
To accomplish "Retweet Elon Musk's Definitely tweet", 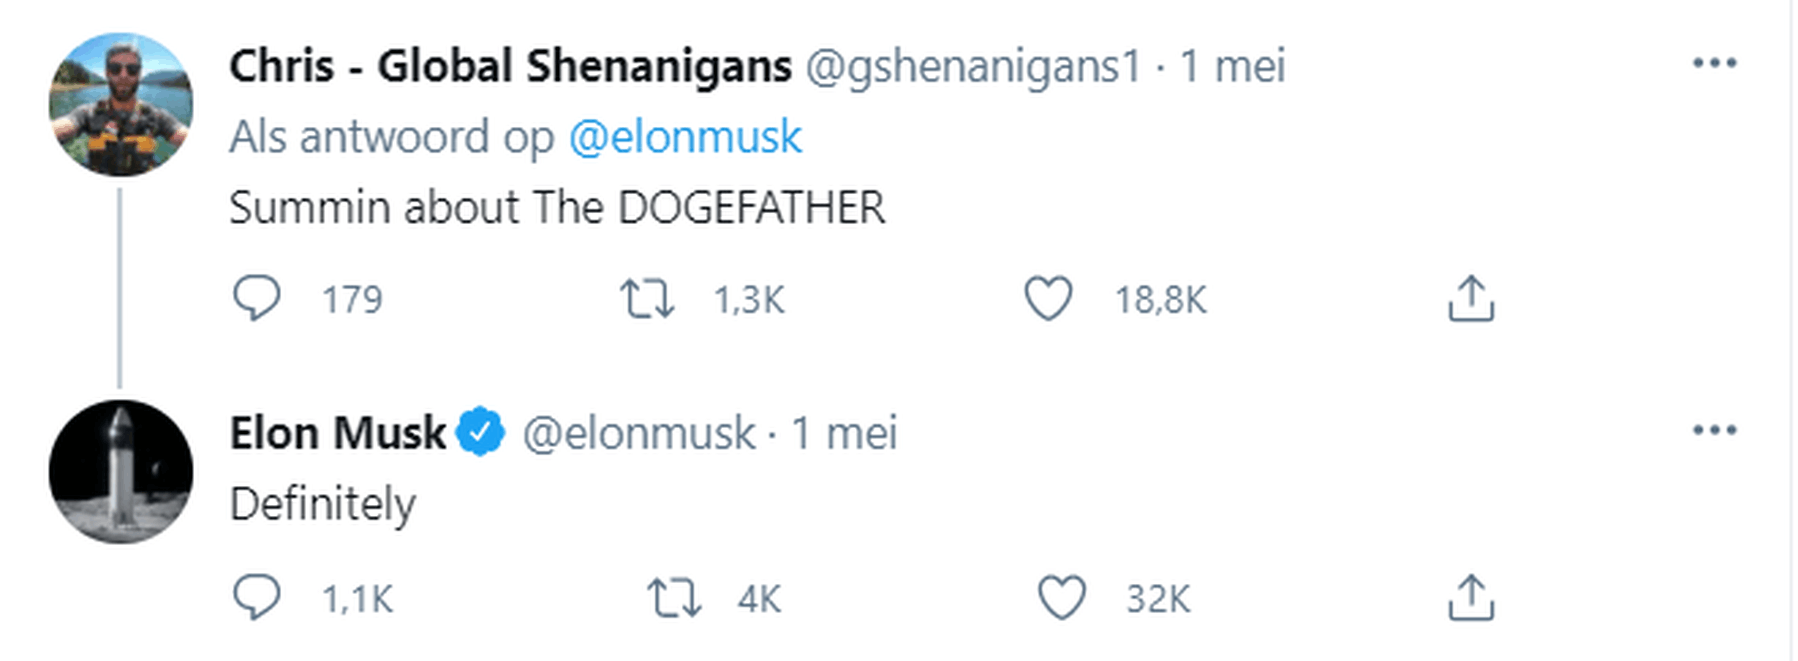I will (674, 598).
